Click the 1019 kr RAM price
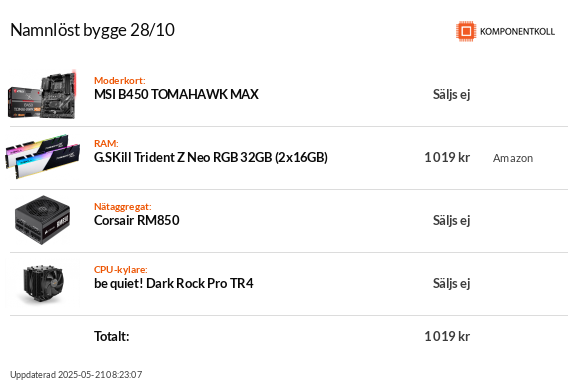 pos(447,157)
